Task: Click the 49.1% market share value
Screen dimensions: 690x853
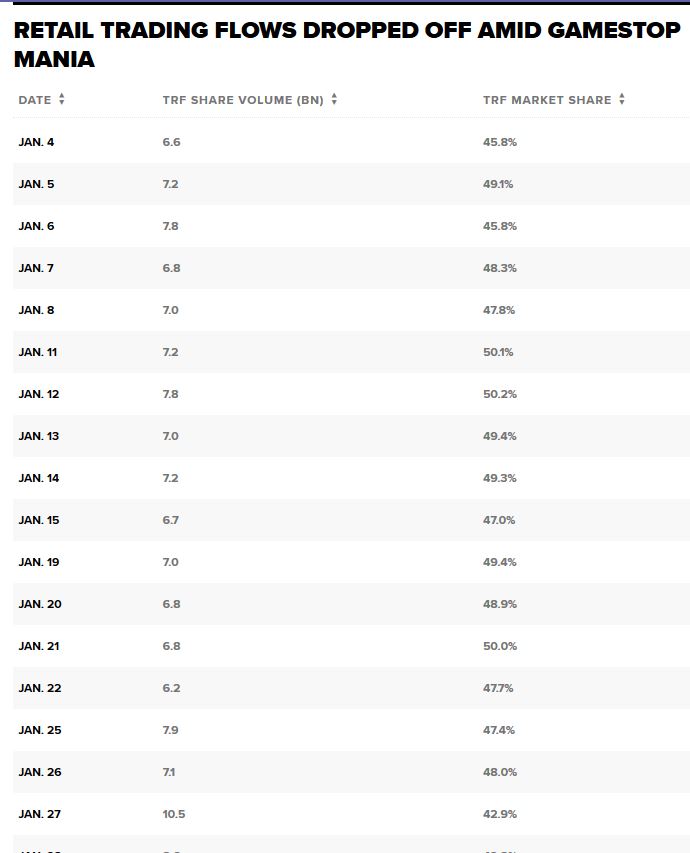Action: click(498, 184)
